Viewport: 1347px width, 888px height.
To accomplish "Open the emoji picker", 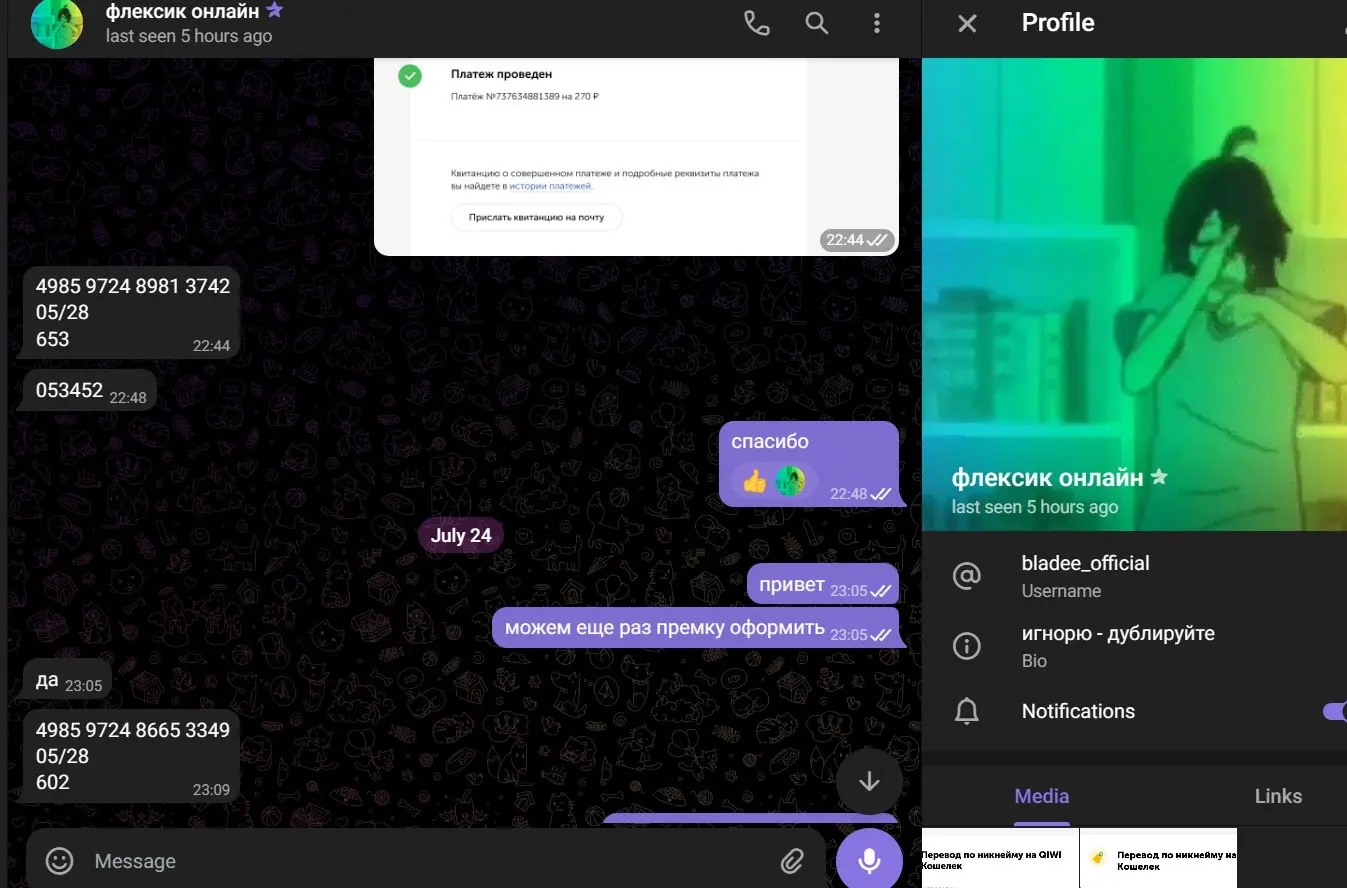I will pyautogui.click(x=60, y=861).
